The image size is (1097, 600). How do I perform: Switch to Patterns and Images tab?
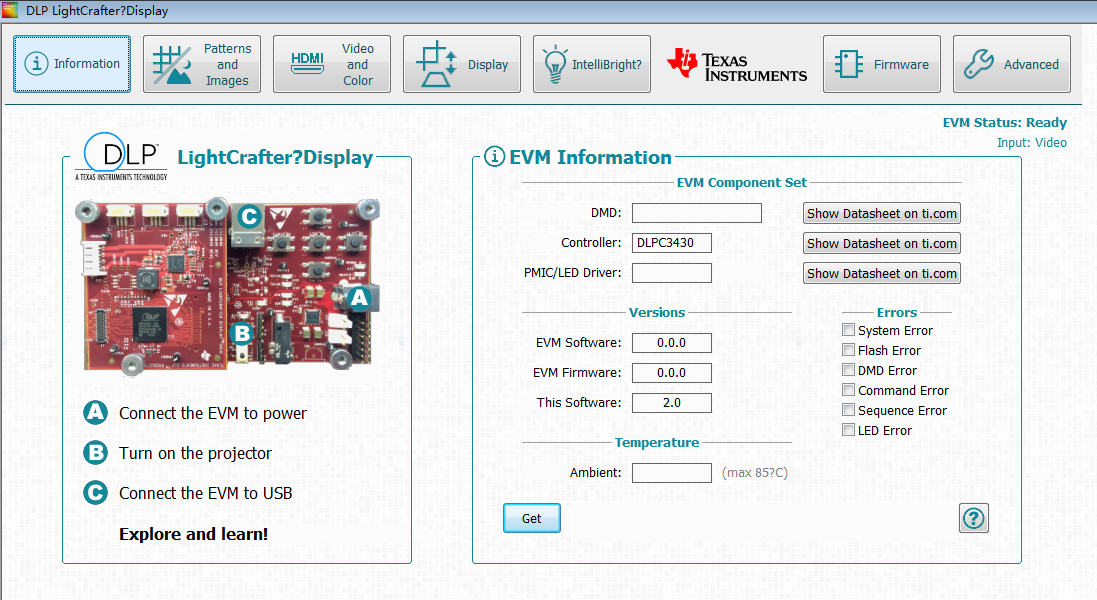tap(202, 64)
